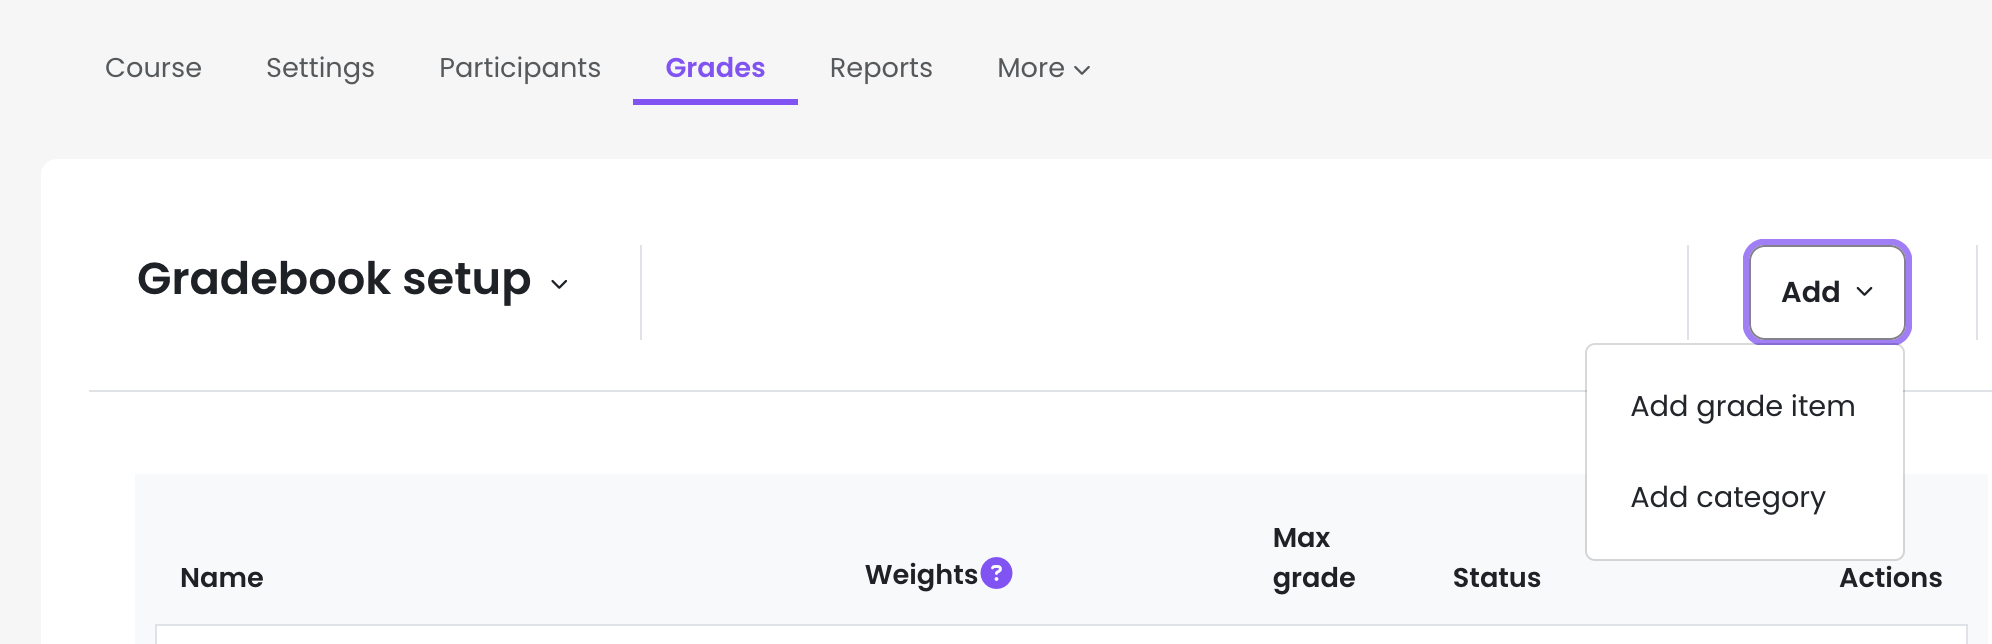Viewport: 1992px width, 644px height.
Task: Click the first table row below headers
Action: coord(1060,635)
